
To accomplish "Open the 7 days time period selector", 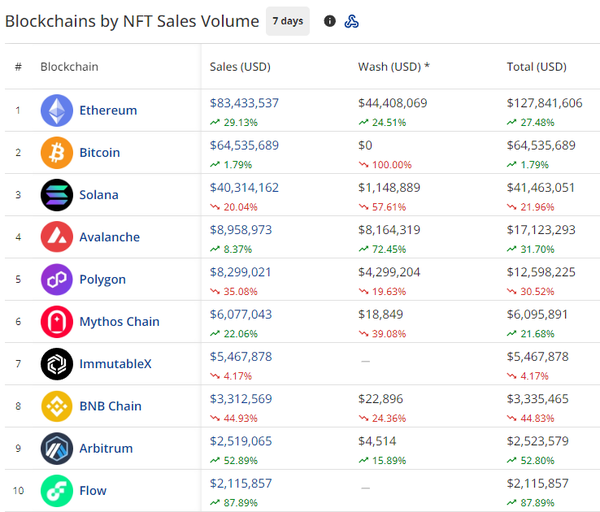I will pos(288,21).
